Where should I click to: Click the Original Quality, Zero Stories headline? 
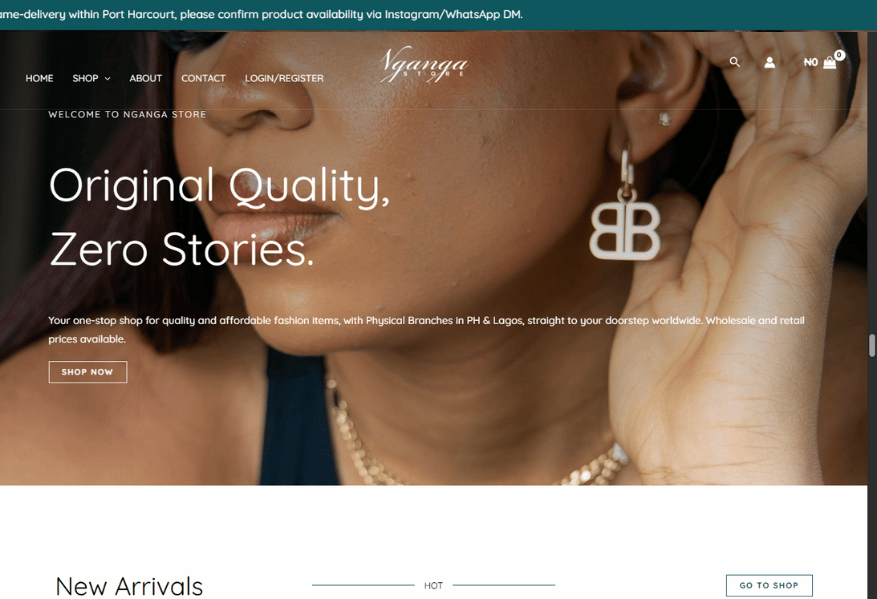pyautogui.click(x=219, y=217)
